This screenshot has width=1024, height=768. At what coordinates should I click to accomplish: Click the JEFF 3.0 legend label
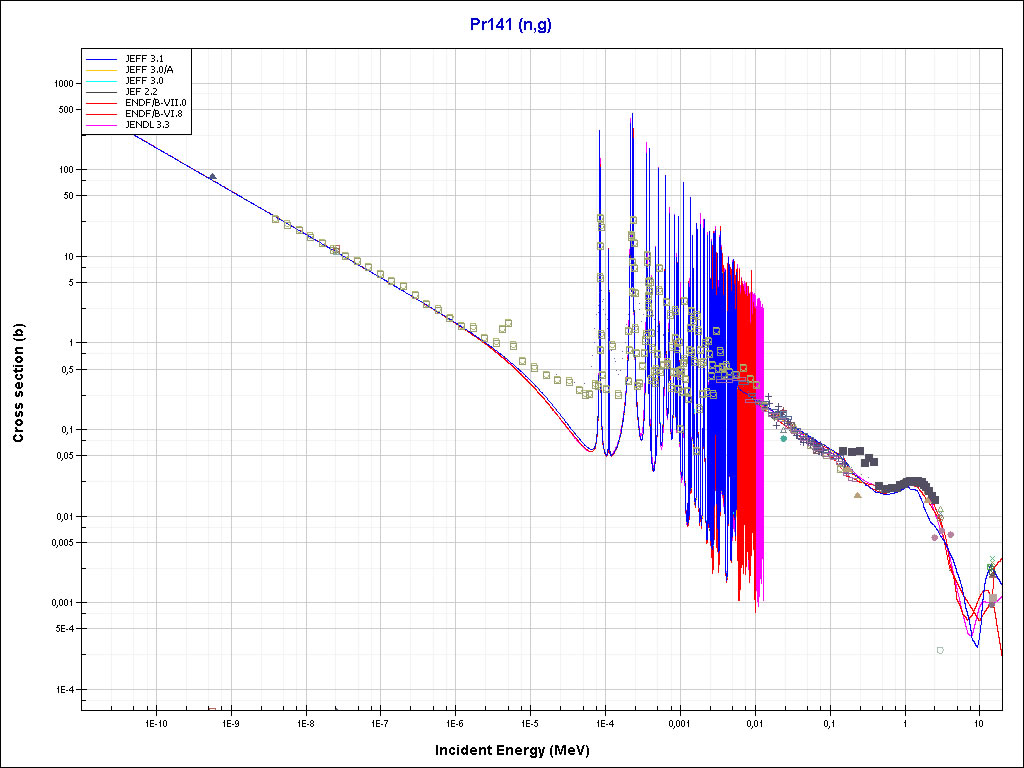(x=146, y=80)
